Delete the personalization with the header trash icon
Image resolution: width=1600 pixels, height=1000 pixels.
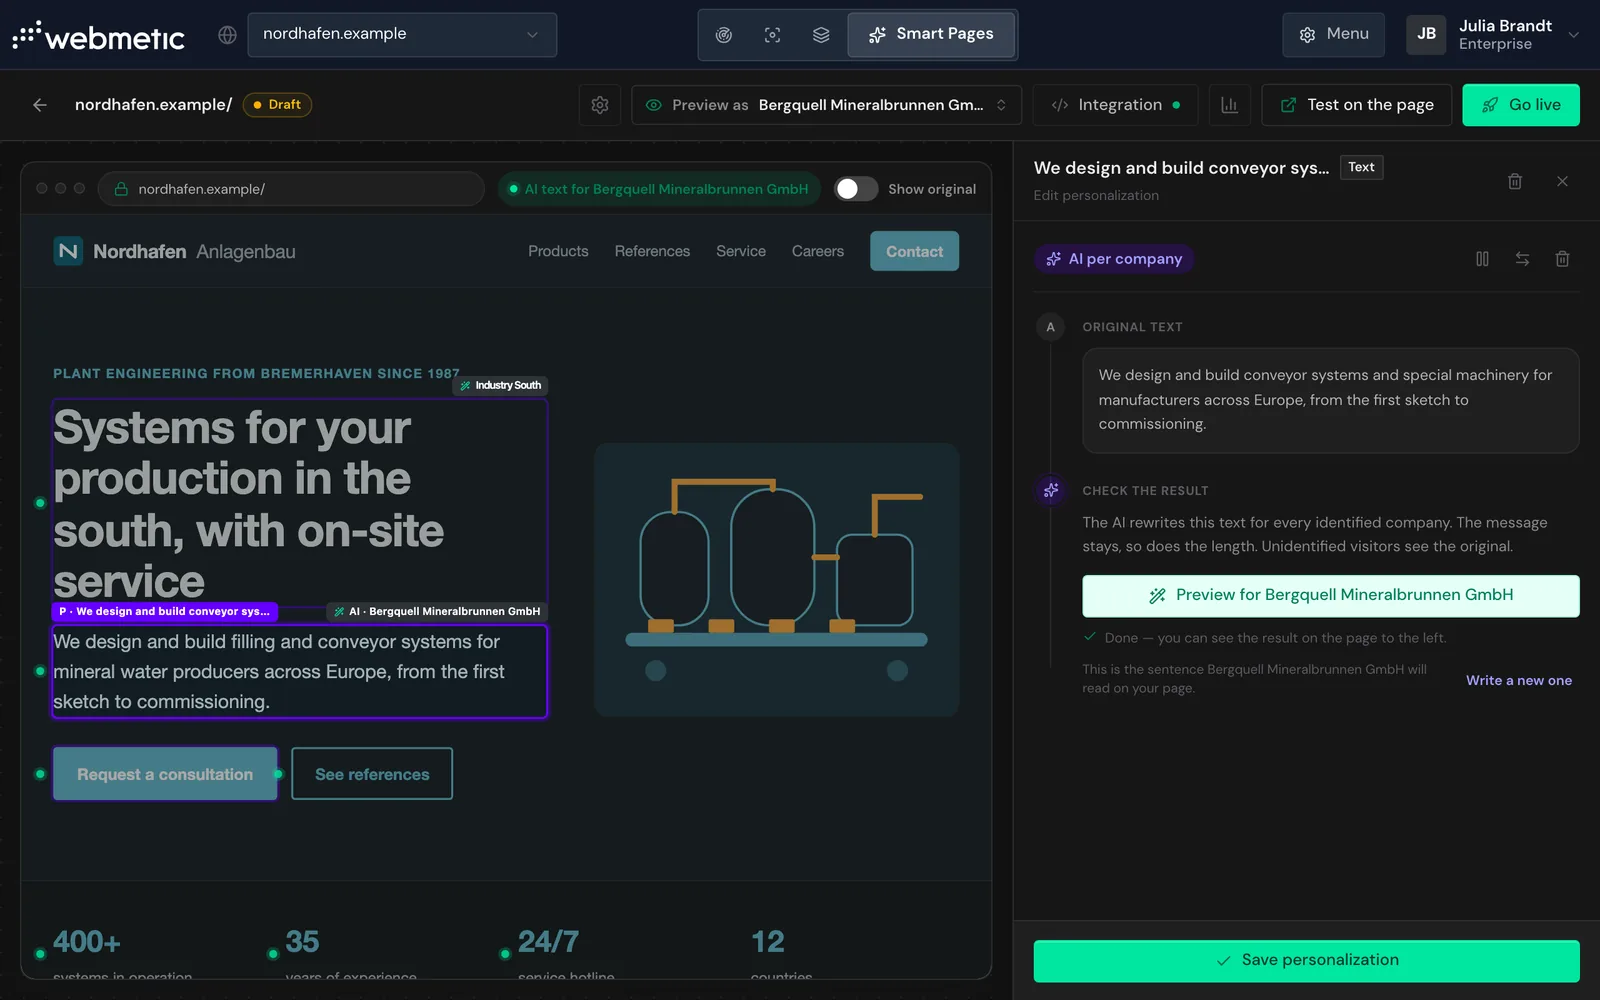(1515, 181)
